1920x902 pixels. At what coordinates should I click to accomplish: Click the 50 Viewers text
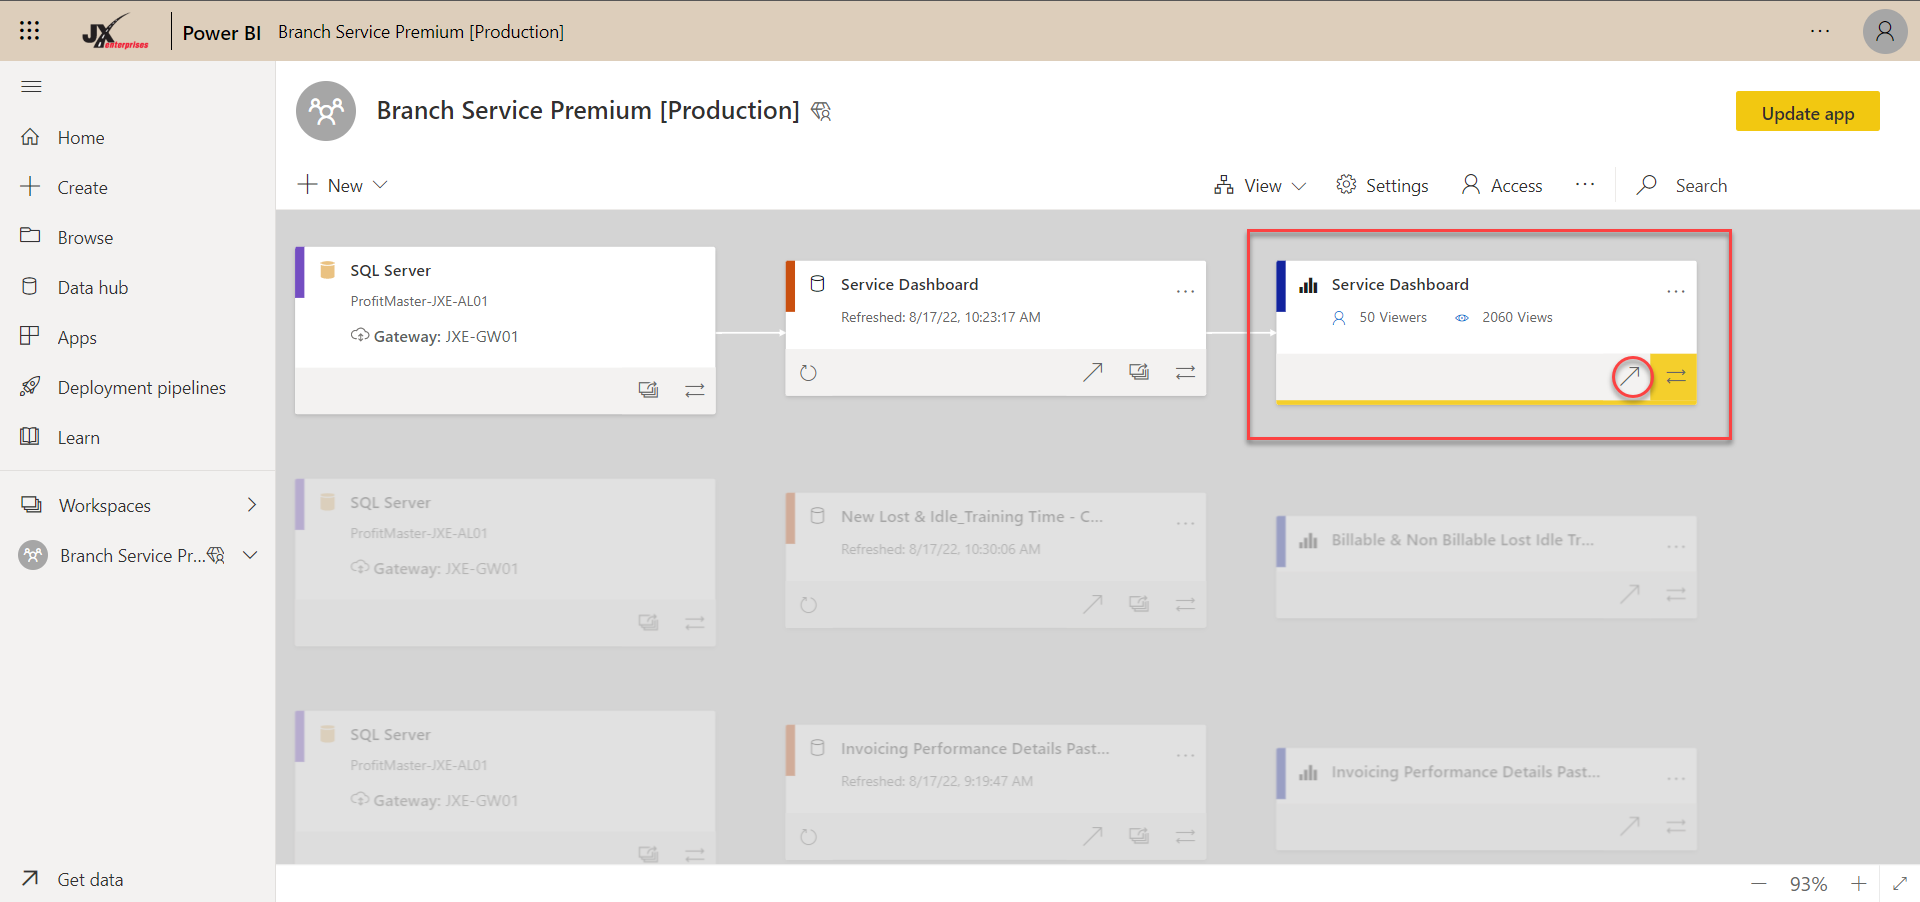pos(1392,317)
